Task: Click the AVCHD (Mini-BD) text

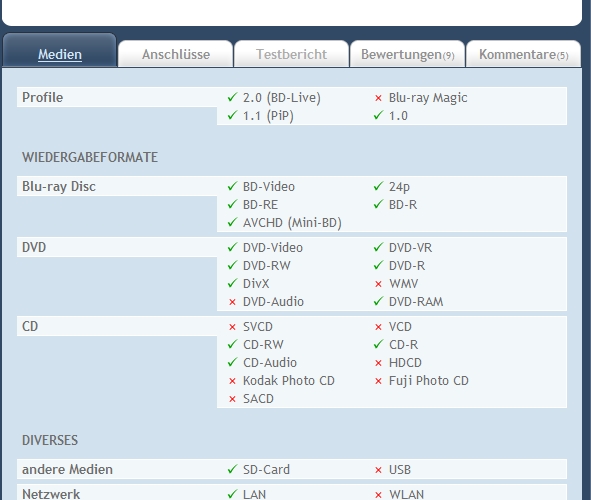Action: coord(292,223)
